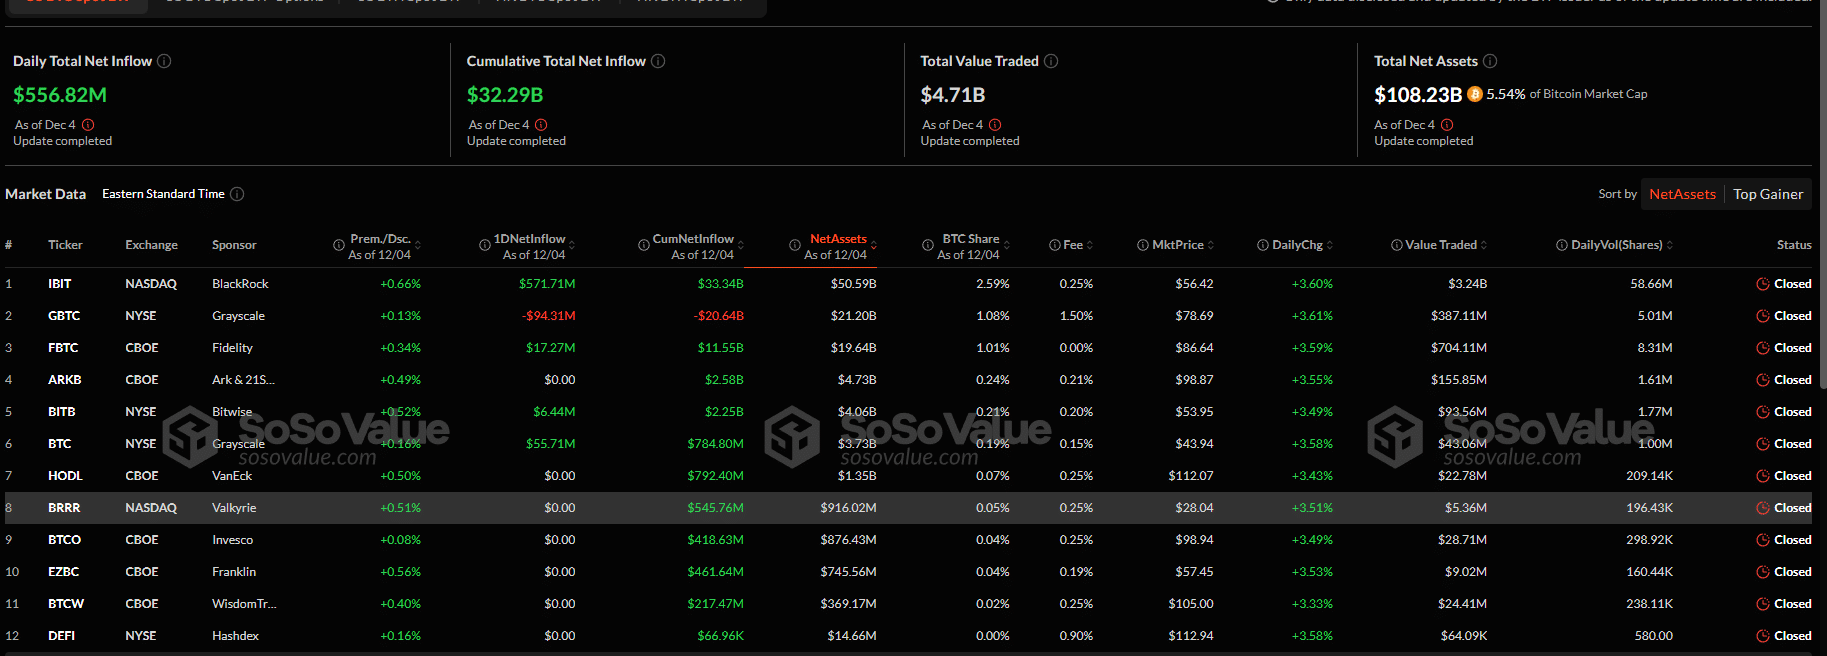Click the Closed status clock icon for ARKB
Viewport: 1827px width, 656px height.
pos(1763,380)
